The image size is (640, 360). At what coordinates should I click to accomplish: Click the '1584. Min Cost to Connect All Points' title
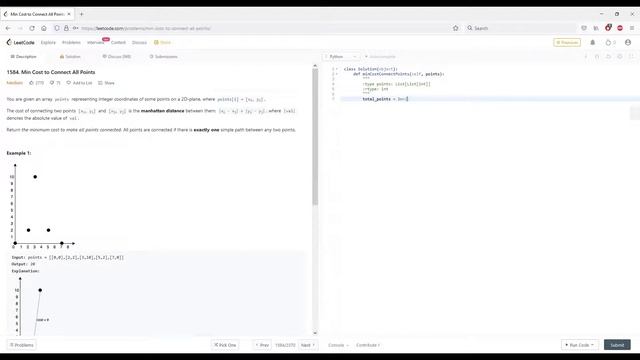[51, 72]
